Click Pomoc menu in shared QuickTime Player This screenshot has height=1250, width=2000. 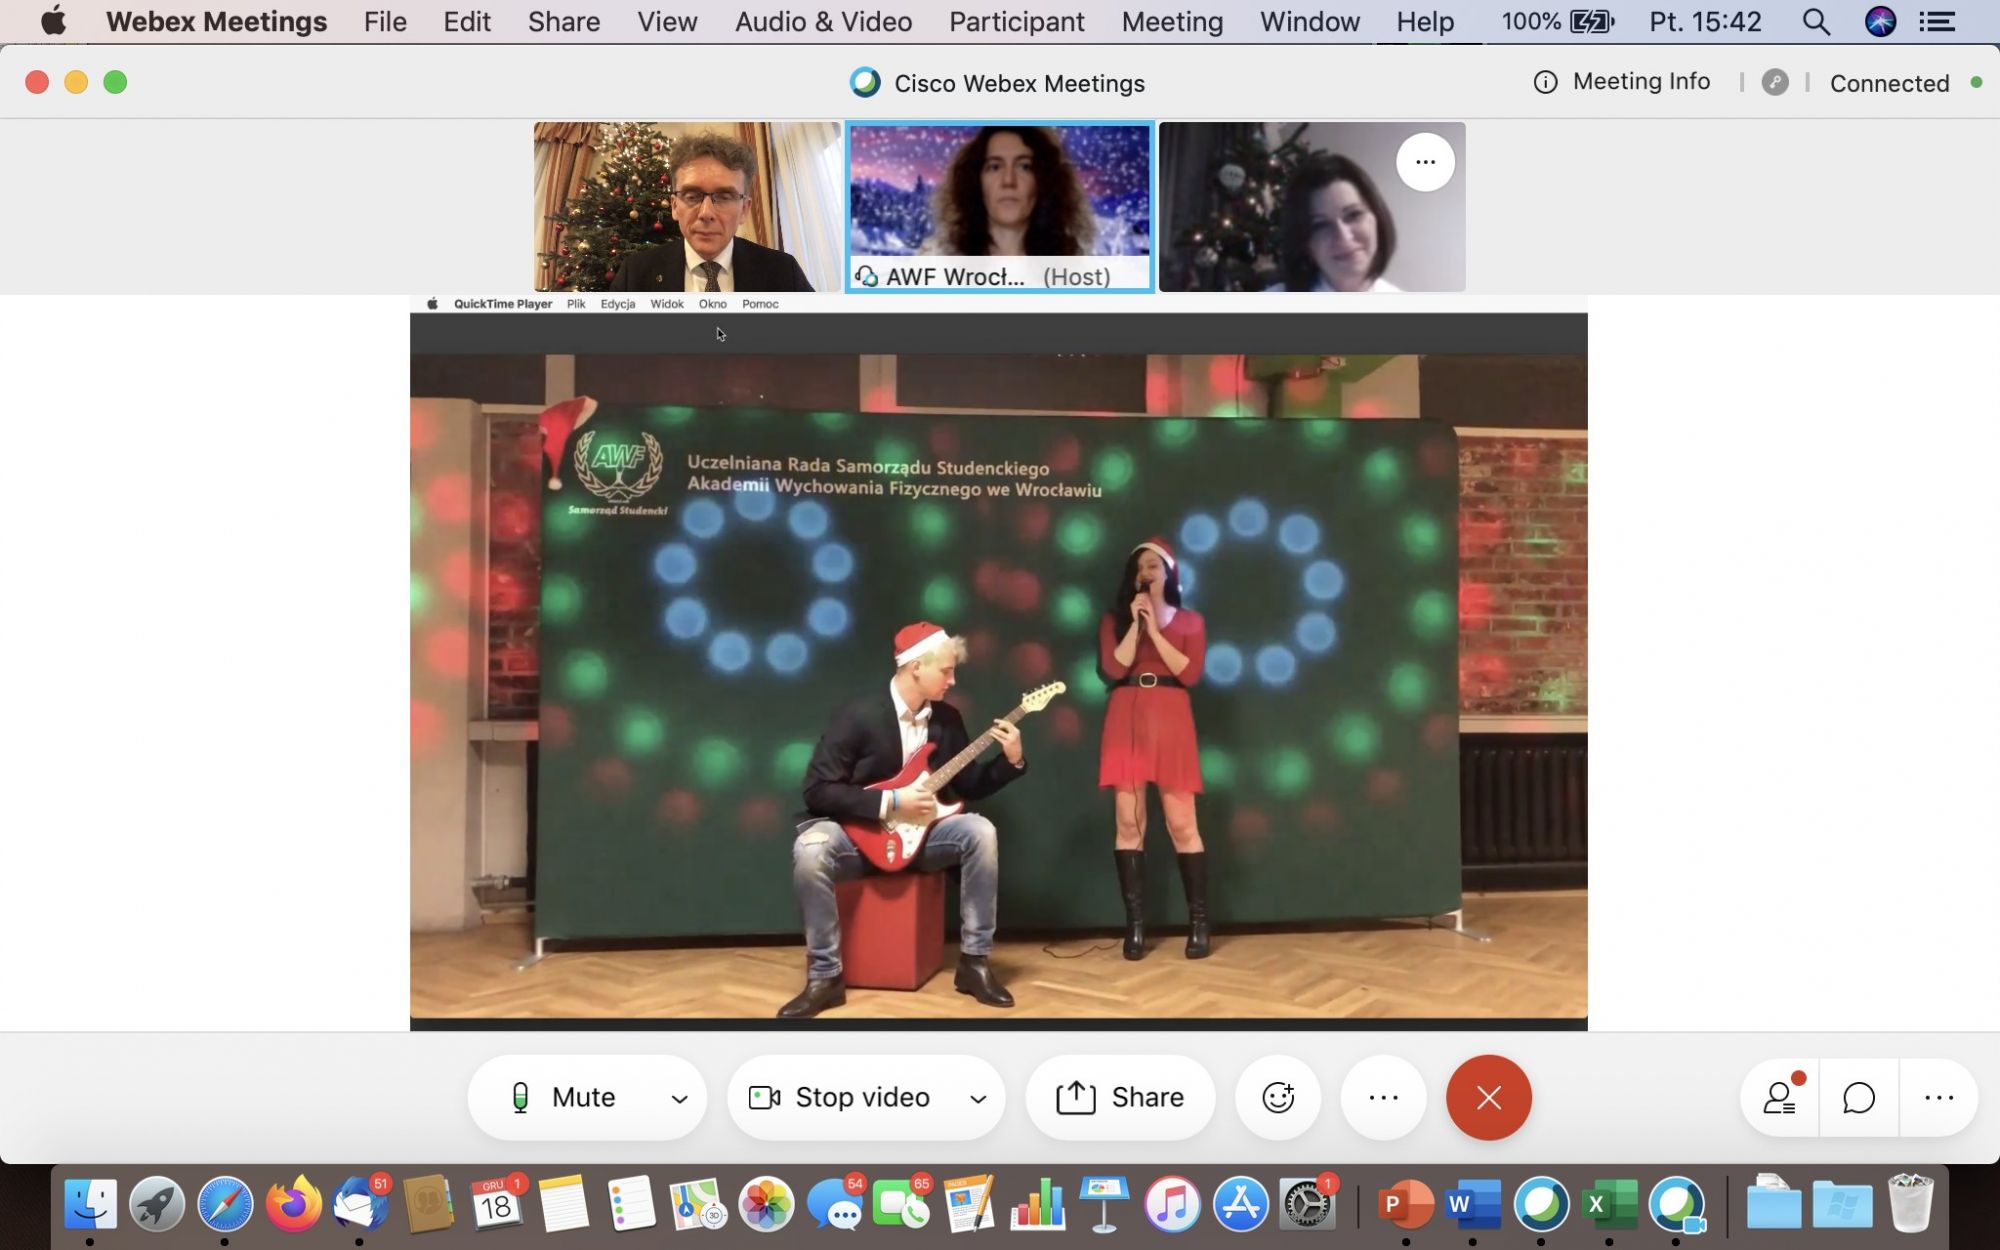[x=760, y=304]
